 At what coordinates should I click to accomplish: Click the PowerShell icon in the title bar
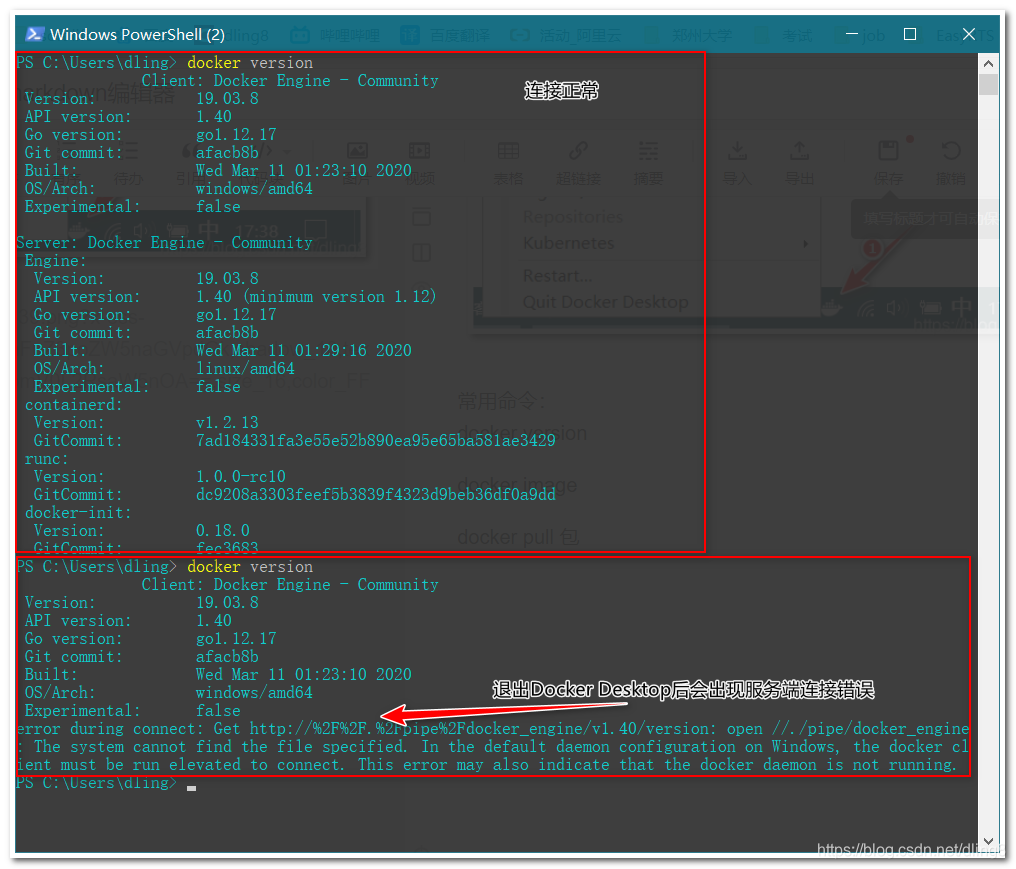pyautogui.click(x=34, y=34)
